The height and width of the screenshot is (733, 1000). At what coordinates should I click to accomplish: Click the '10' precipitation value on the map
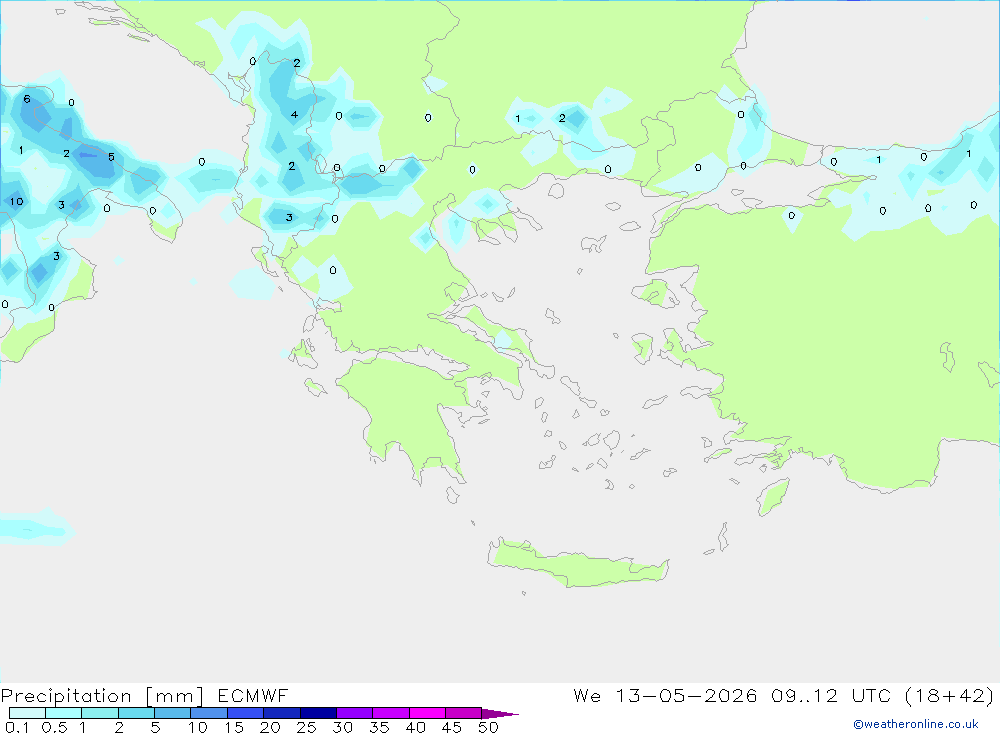click(x=16, y=202)
